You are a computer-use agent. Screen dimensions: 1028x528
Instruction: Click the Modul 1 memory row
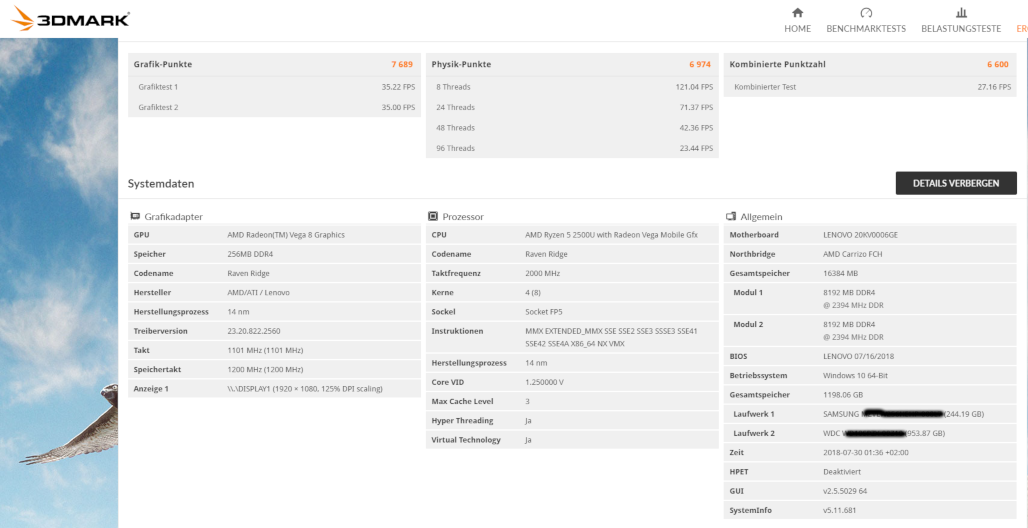click(x=870, y=298)
